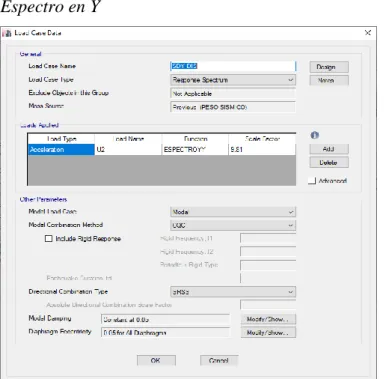386x379 pixels.
Task: Click the U2 load name cell
Action: pos(128,150)
